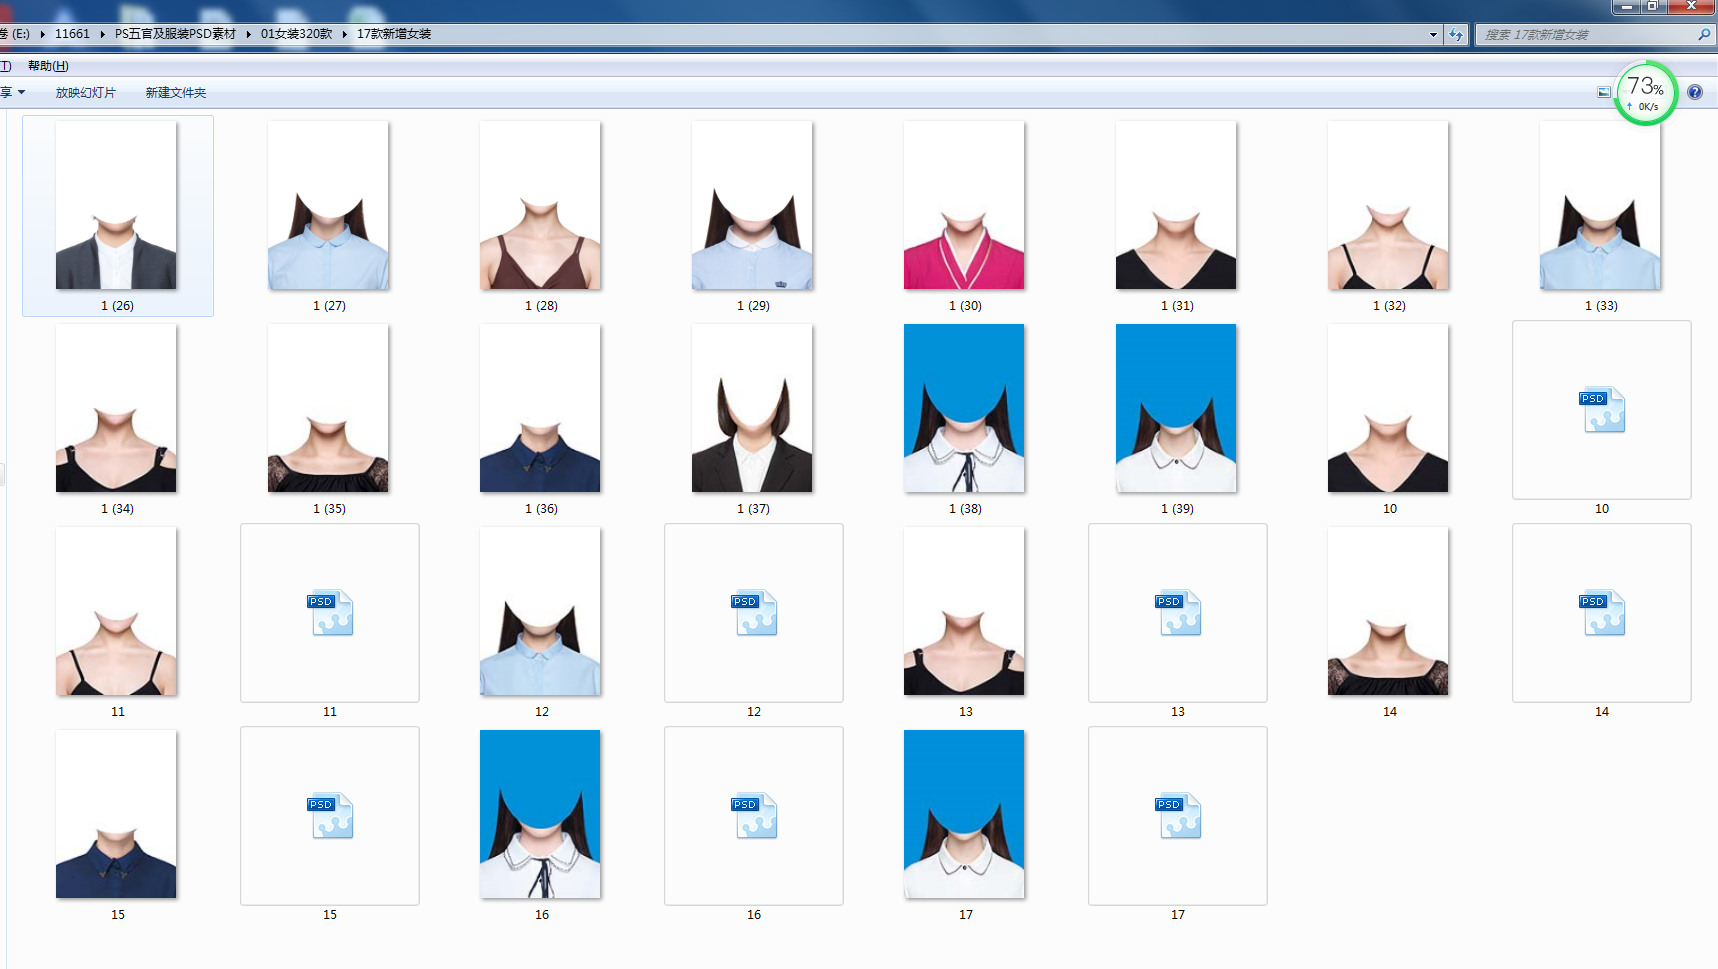The width and height of the screenshot is (1718, 969).
Task: Select image thumbnail 14 lace top
Action: (x=1388, y=611)
